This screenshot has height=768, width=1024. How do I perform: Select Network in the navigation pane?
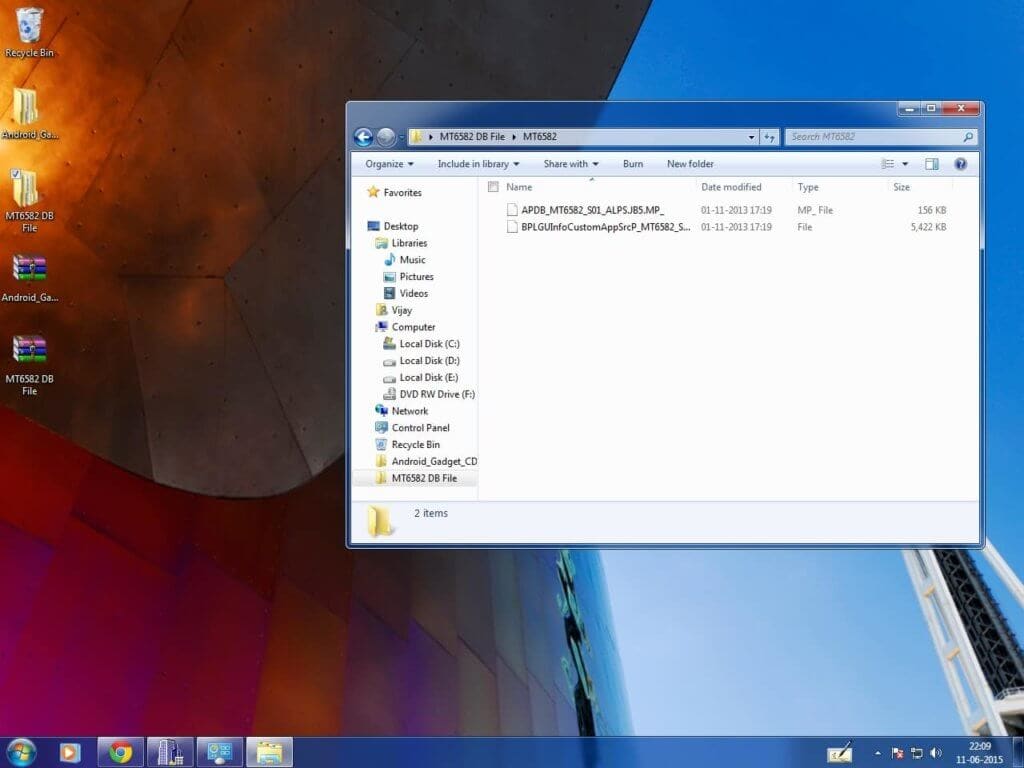(402, 411)
